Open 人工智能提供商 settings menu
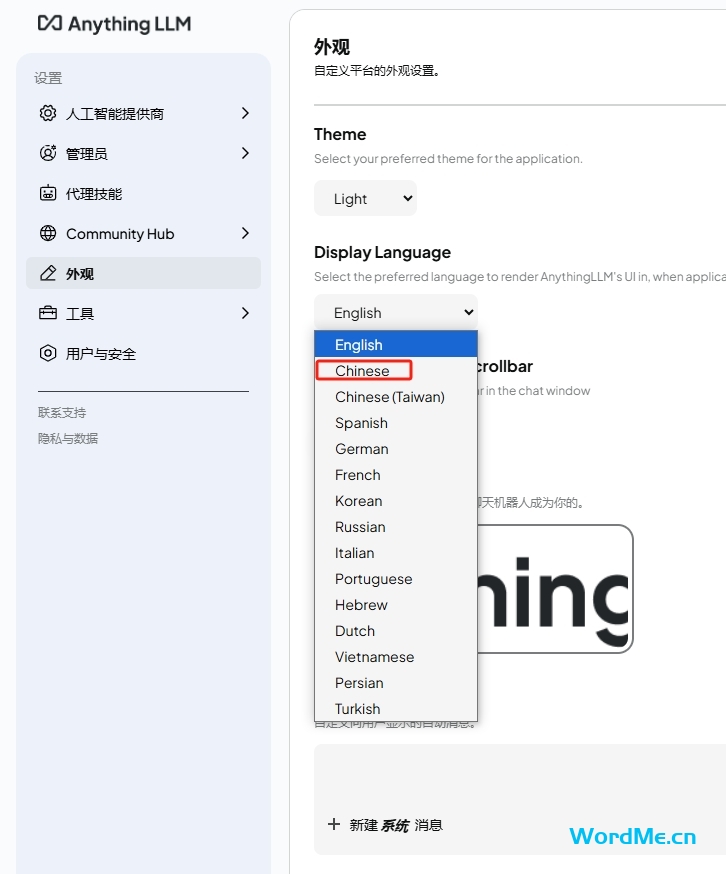Screen dimensions: 726x874 coord(143,113)
